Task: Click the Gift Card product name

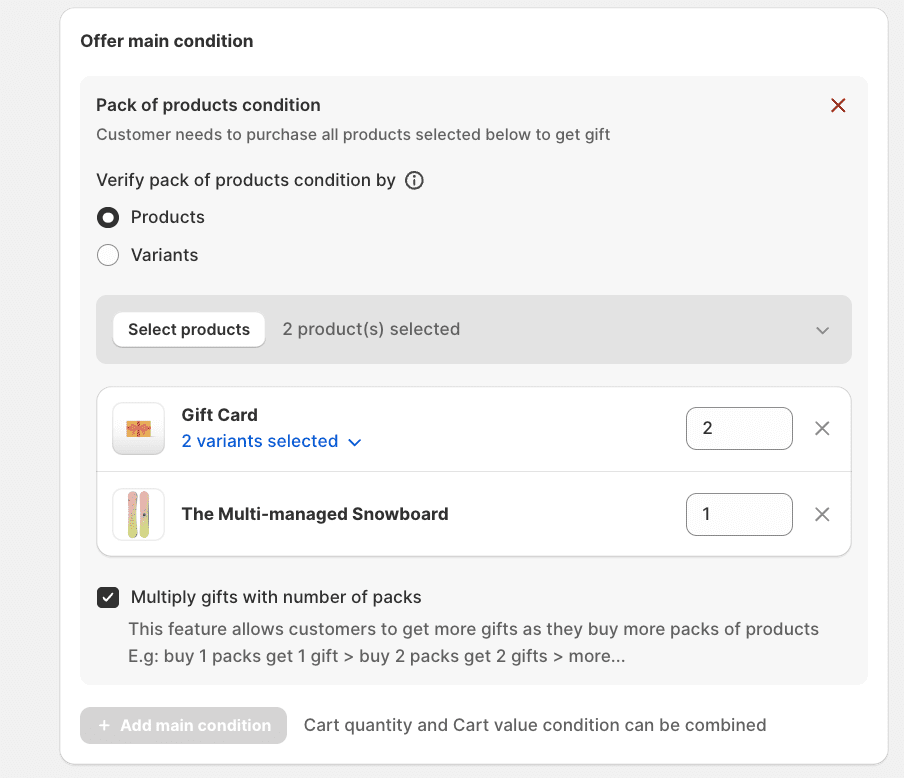Action: click(219, 415)
